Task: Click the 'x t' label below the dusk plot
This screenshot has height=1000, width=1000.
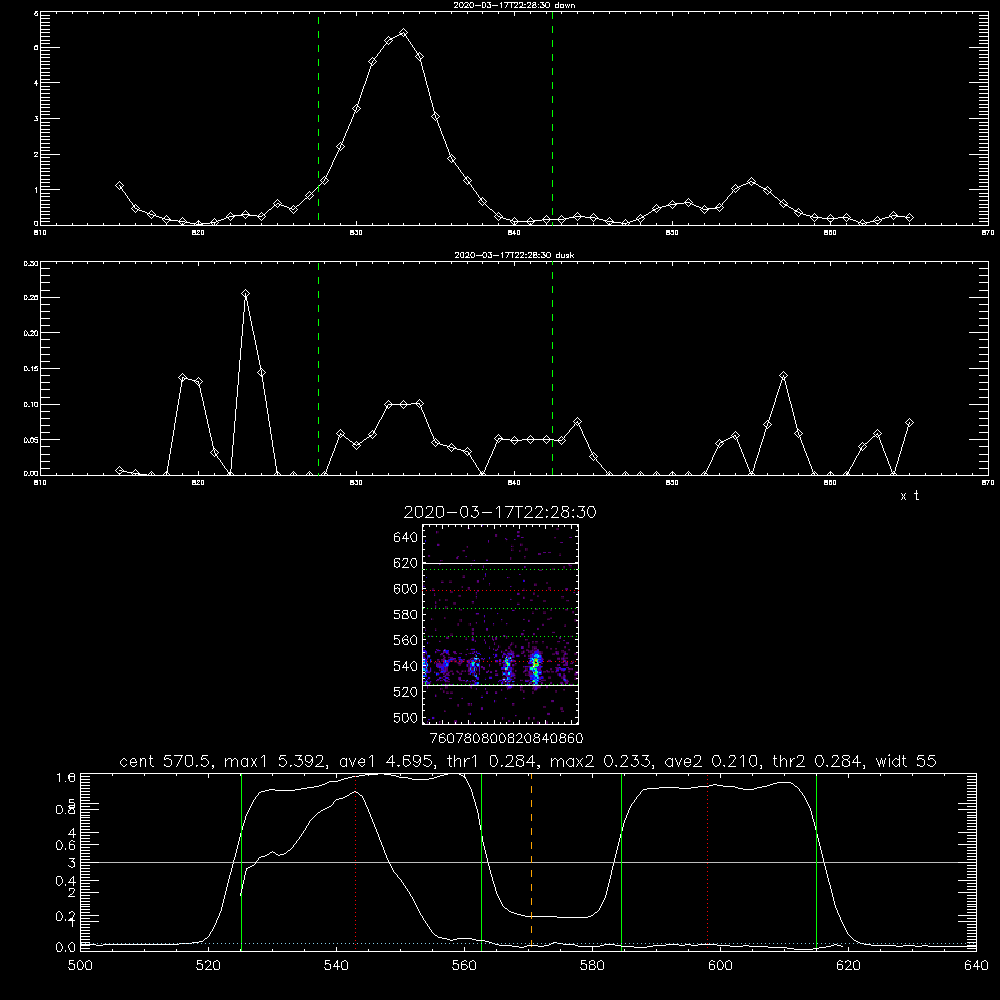Action: coord(909,496)
